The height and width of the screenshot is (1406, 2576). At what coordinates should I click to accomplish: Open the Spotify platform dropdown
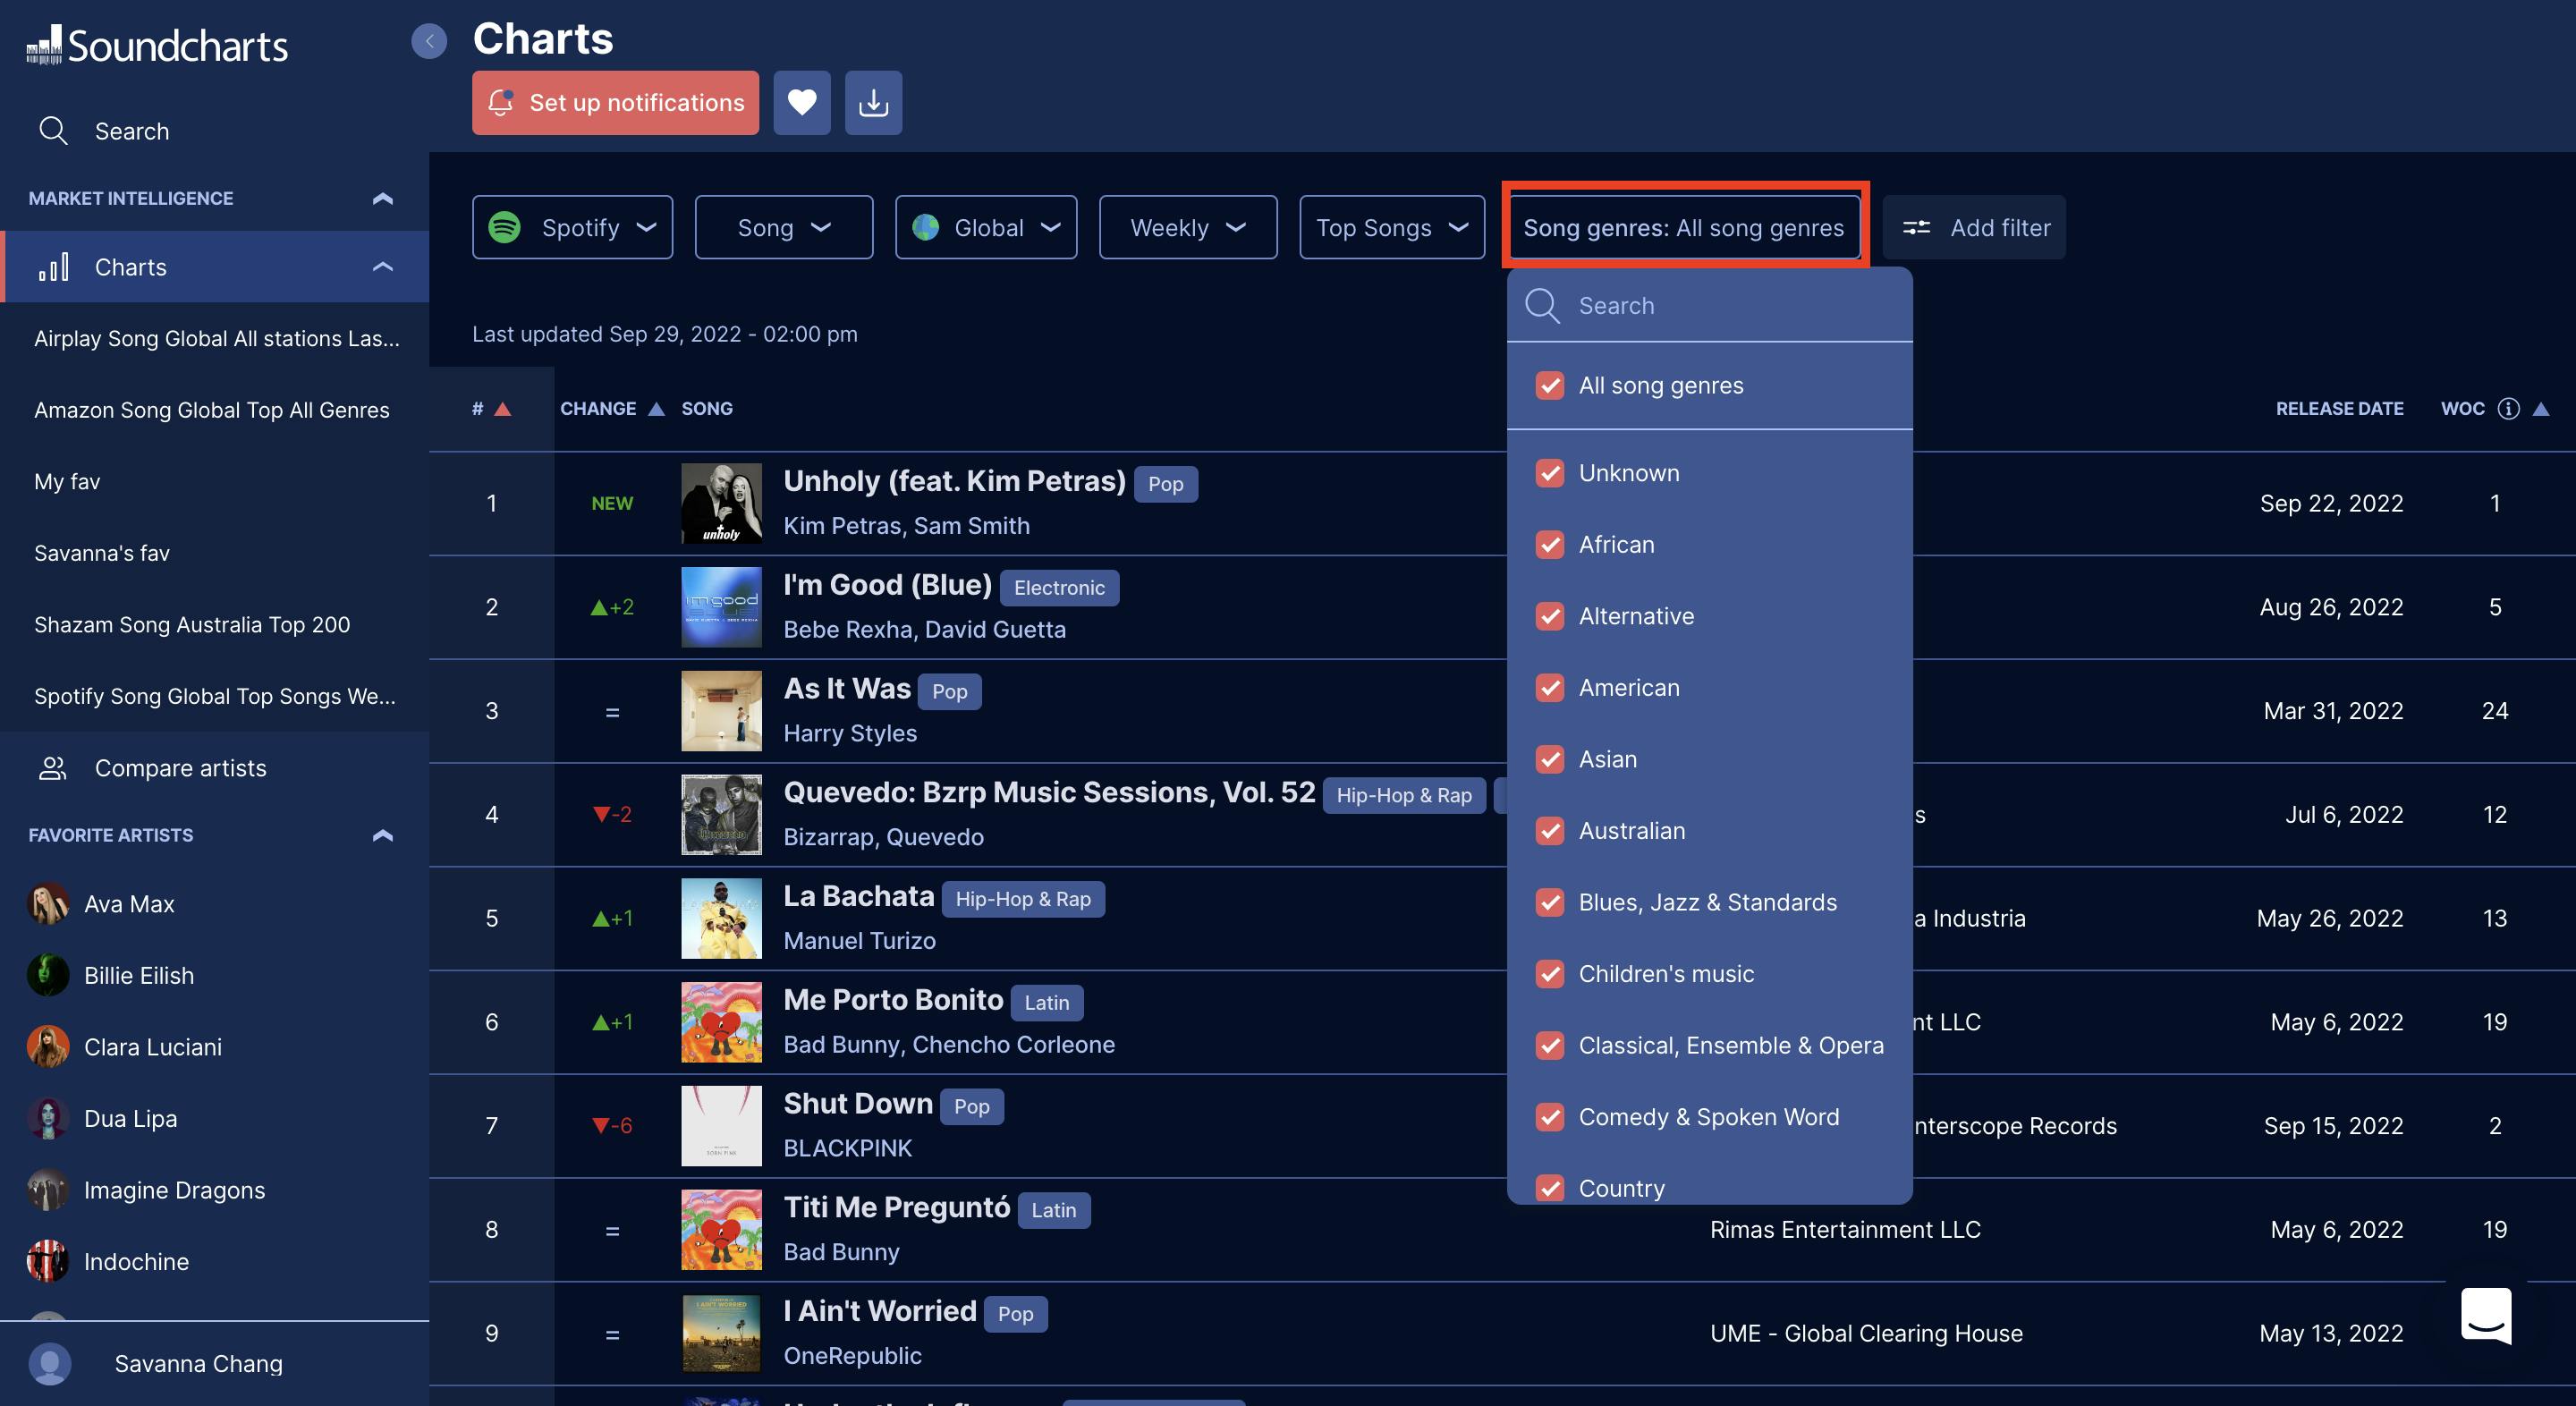pos(572,228)
